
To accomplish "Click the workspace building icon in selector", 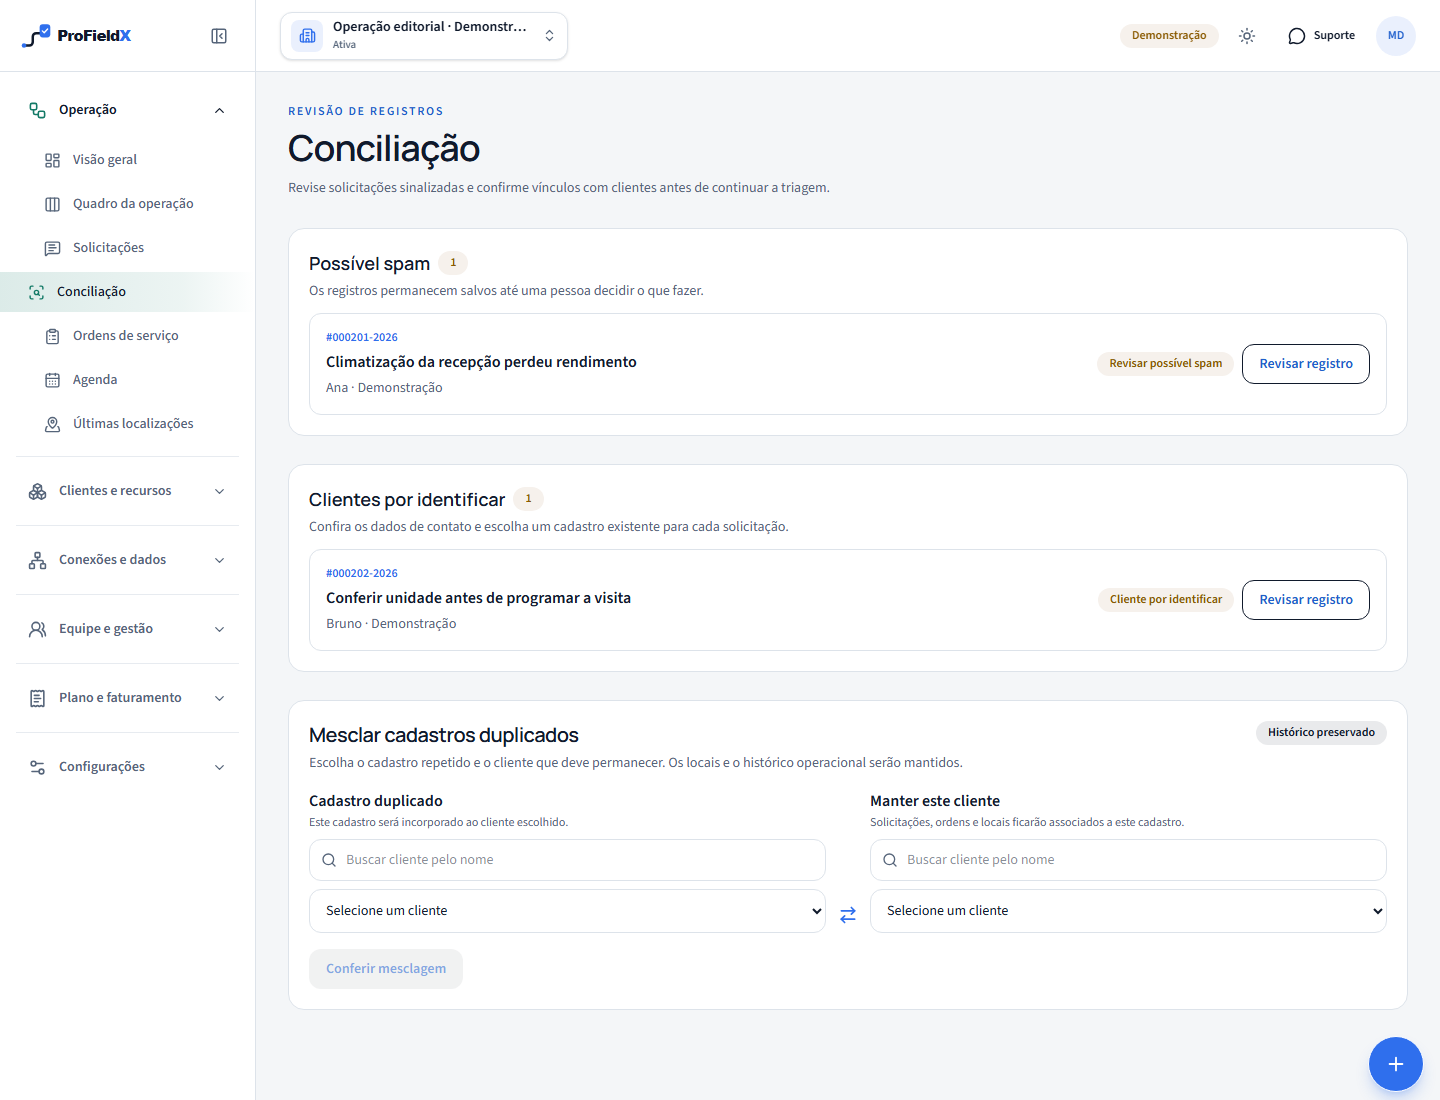I will pyautogui.click(x=308, y=36).
